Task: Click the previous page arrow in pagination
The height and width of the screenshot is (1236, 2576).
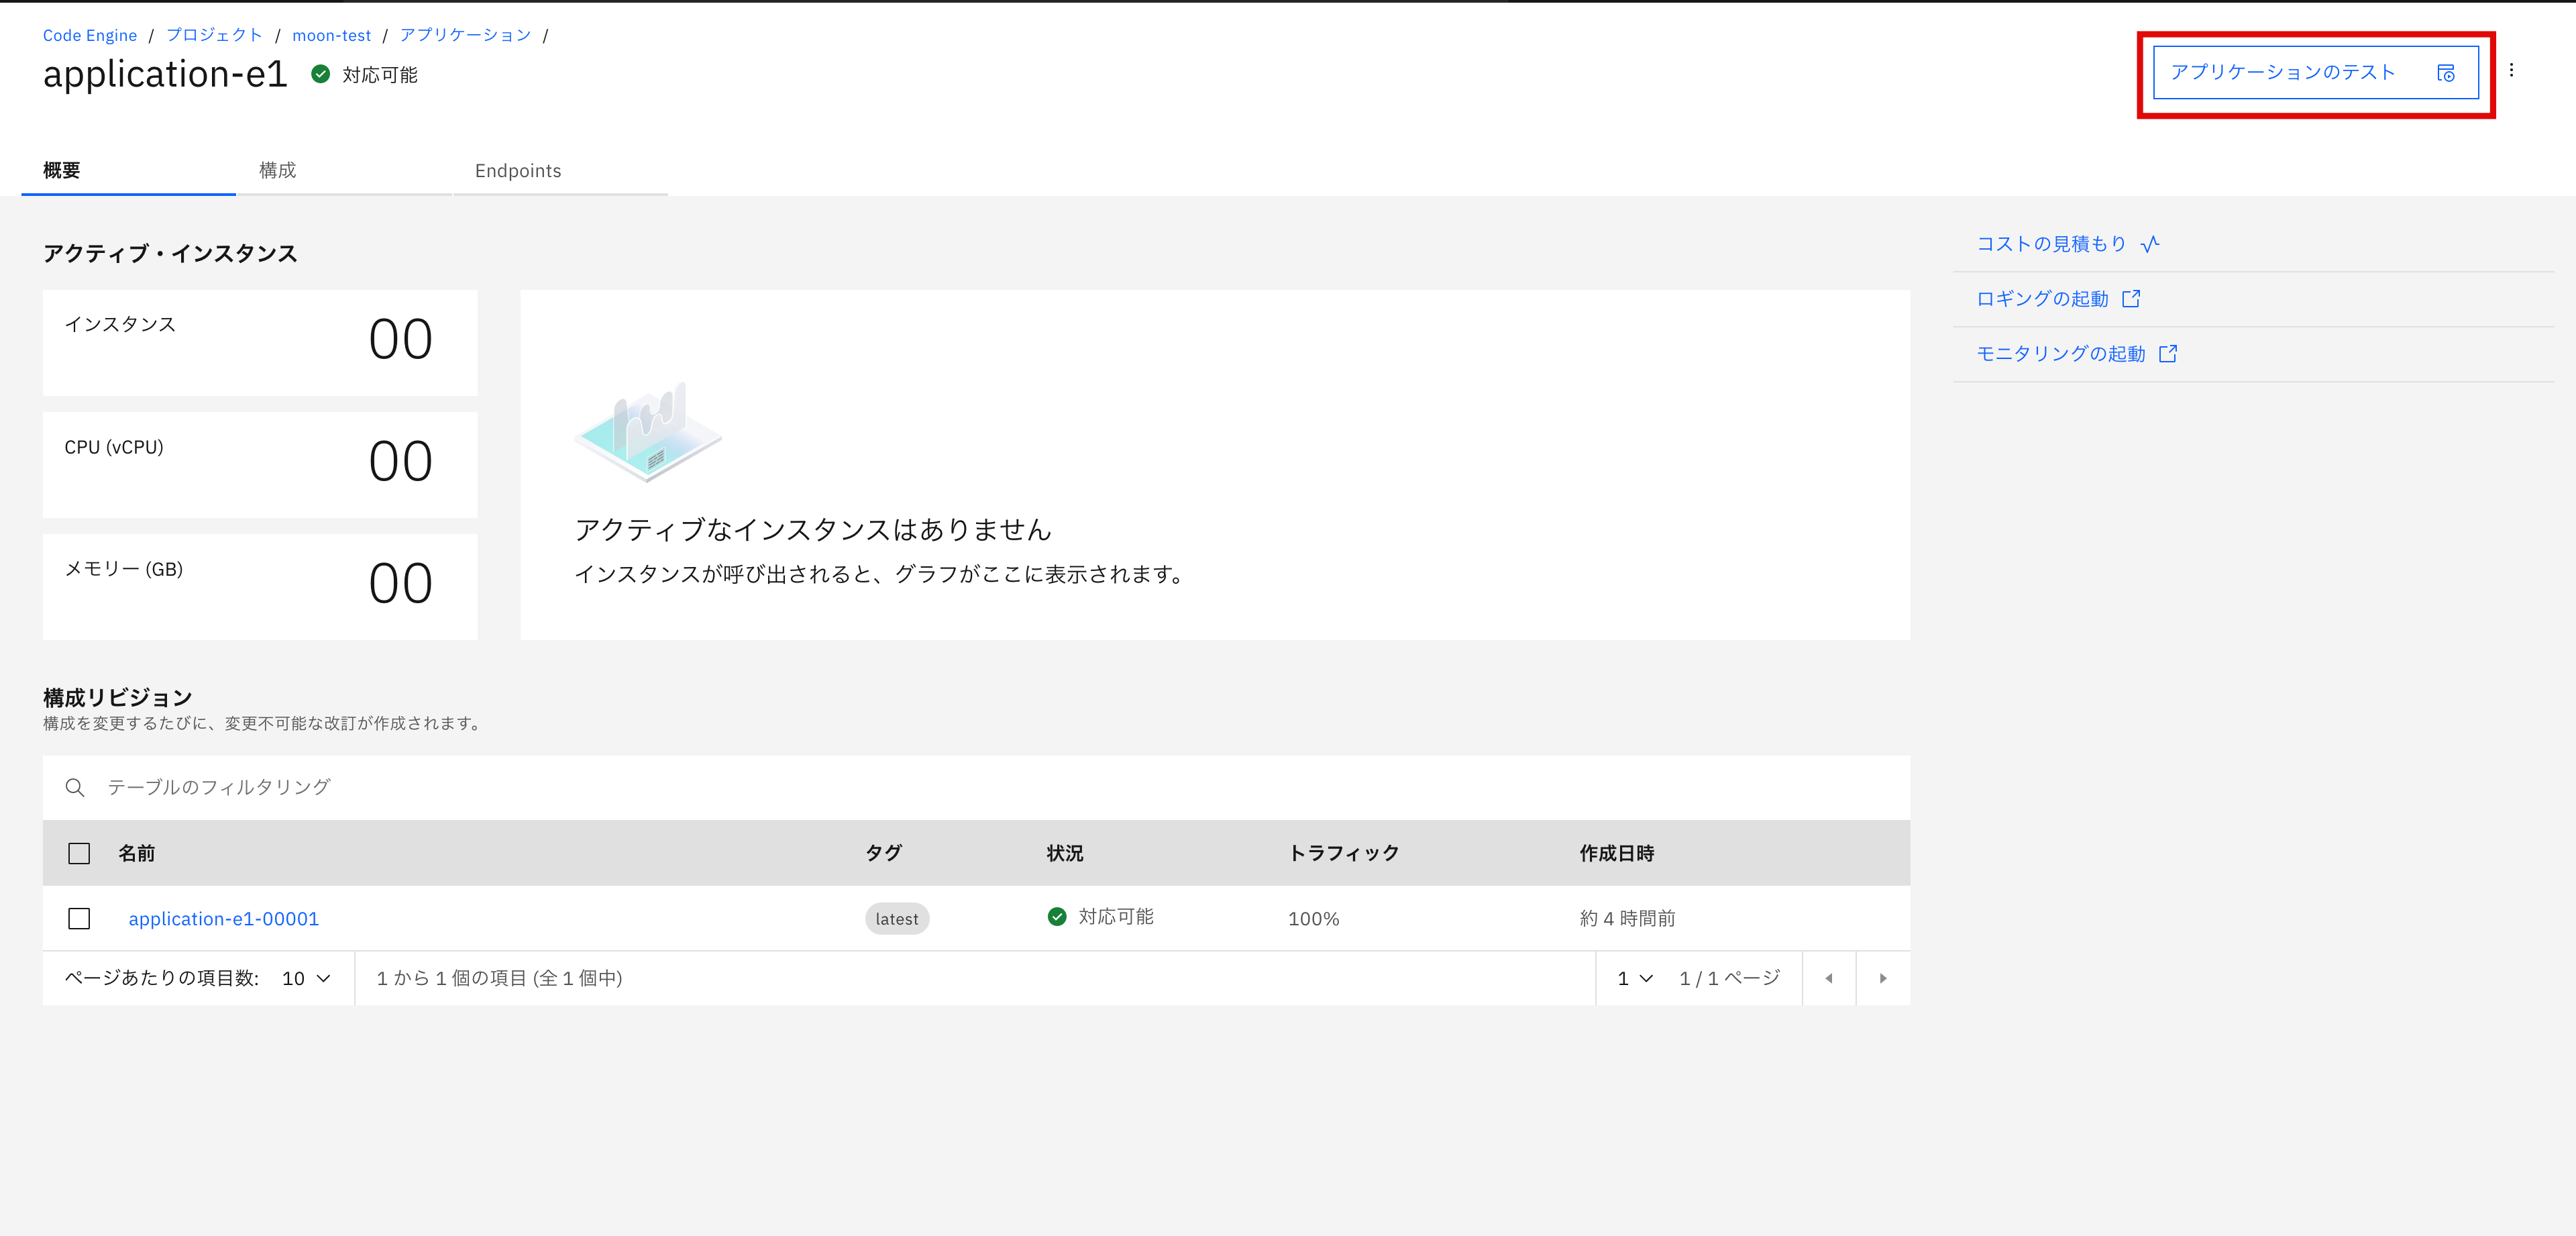Action: coord(1829,978)
